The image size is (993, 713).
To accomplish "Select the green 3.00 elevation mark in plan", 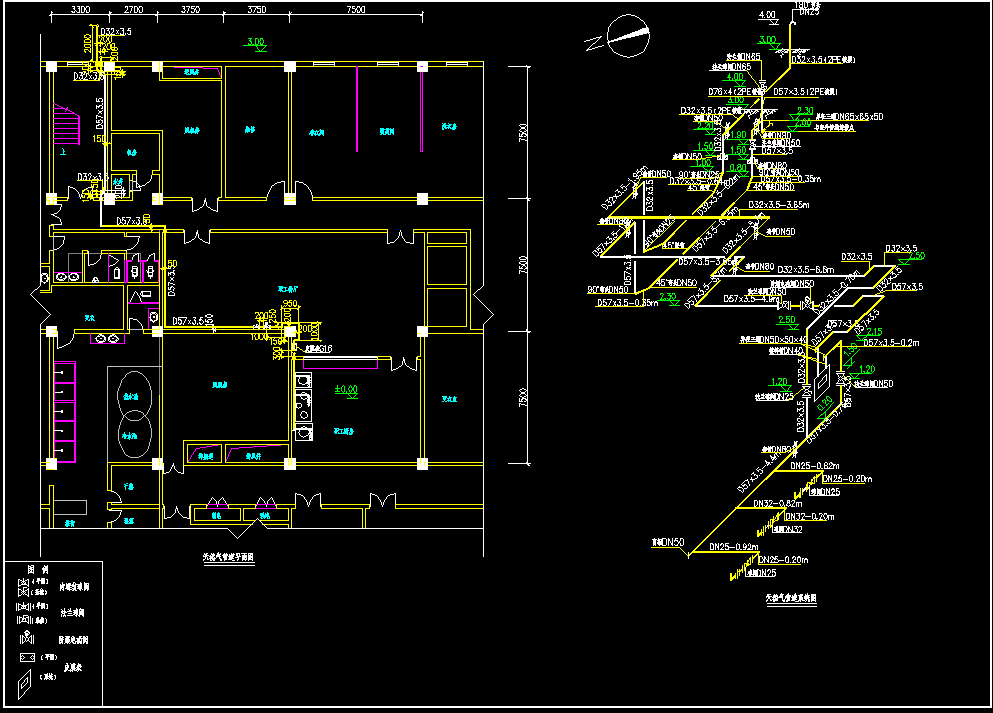I will [x=256, y=42].
